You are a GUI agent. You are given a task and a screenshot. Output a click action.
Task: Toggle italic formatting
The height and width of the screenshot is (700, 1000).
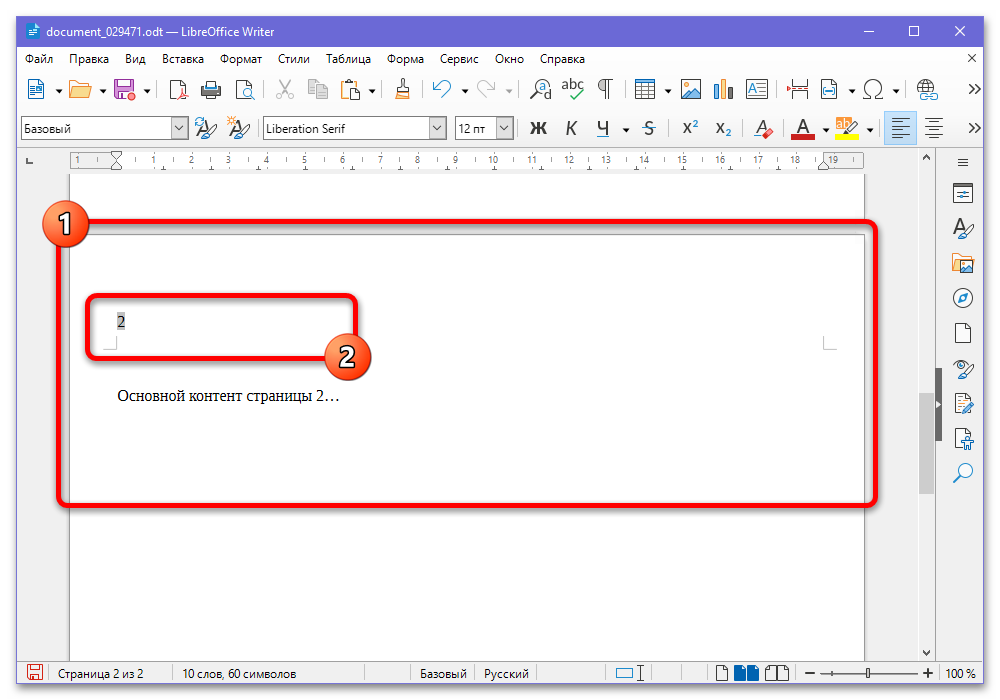point(571,129)
